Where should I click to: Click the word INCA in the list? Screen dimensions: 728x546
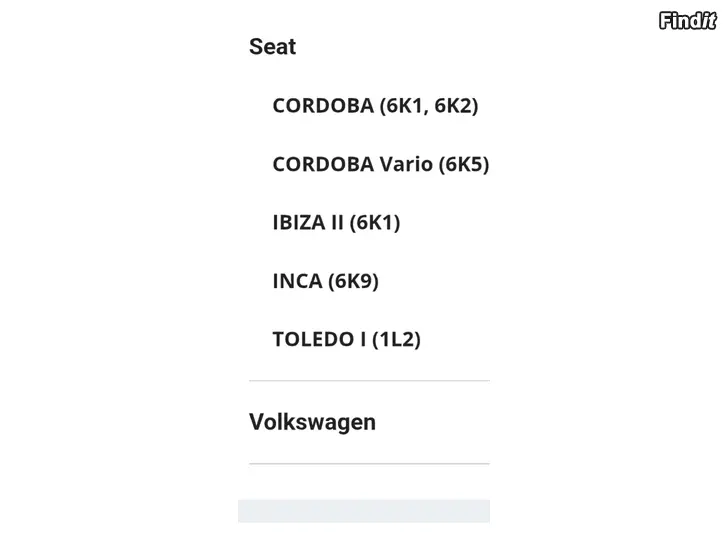297,281
